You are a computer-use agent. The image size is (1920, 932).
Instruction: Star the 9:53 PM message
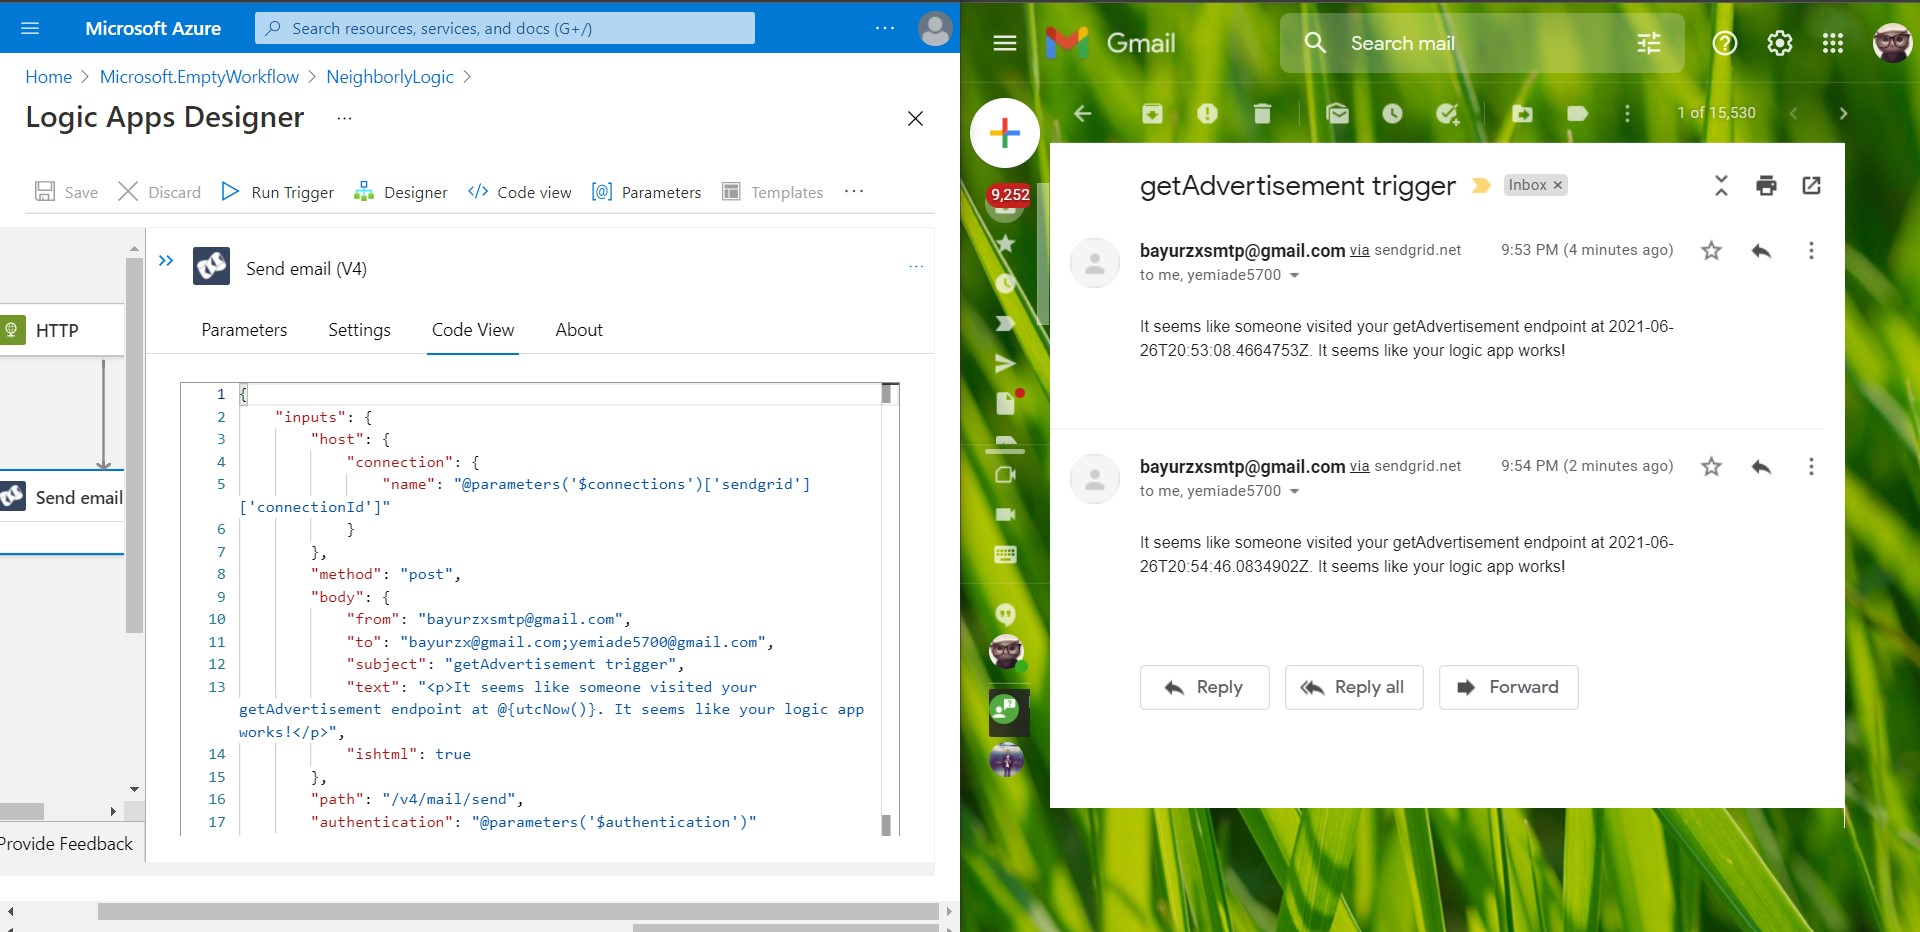(x=1712, y=251)
